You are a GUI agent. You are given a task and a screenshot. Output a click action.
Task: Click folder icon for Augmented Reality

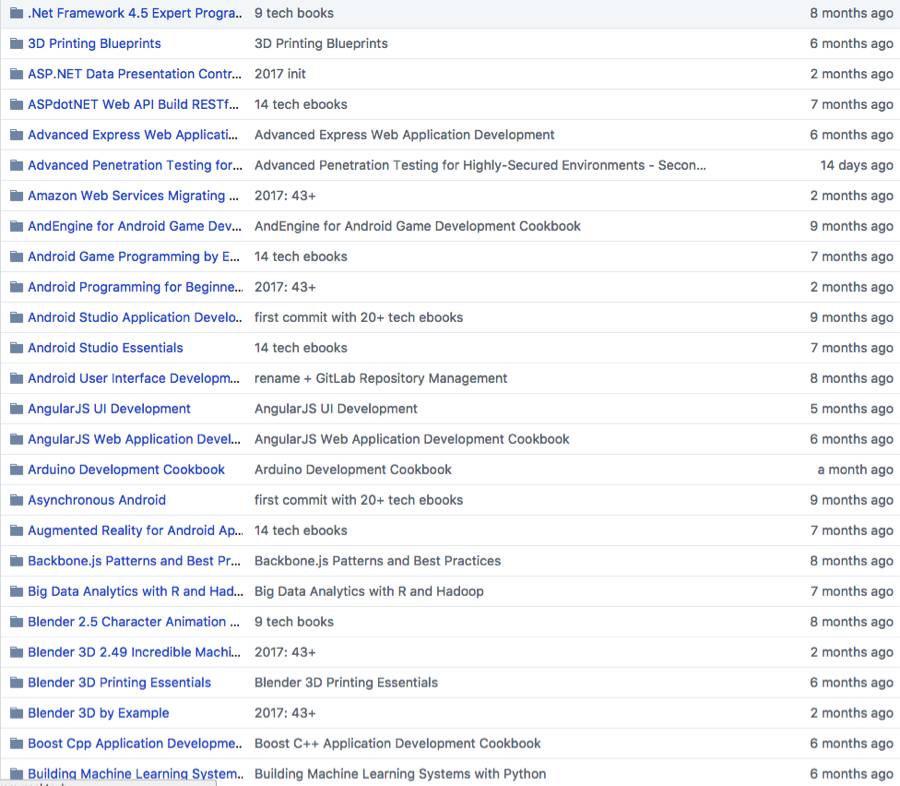pos(17,531)
